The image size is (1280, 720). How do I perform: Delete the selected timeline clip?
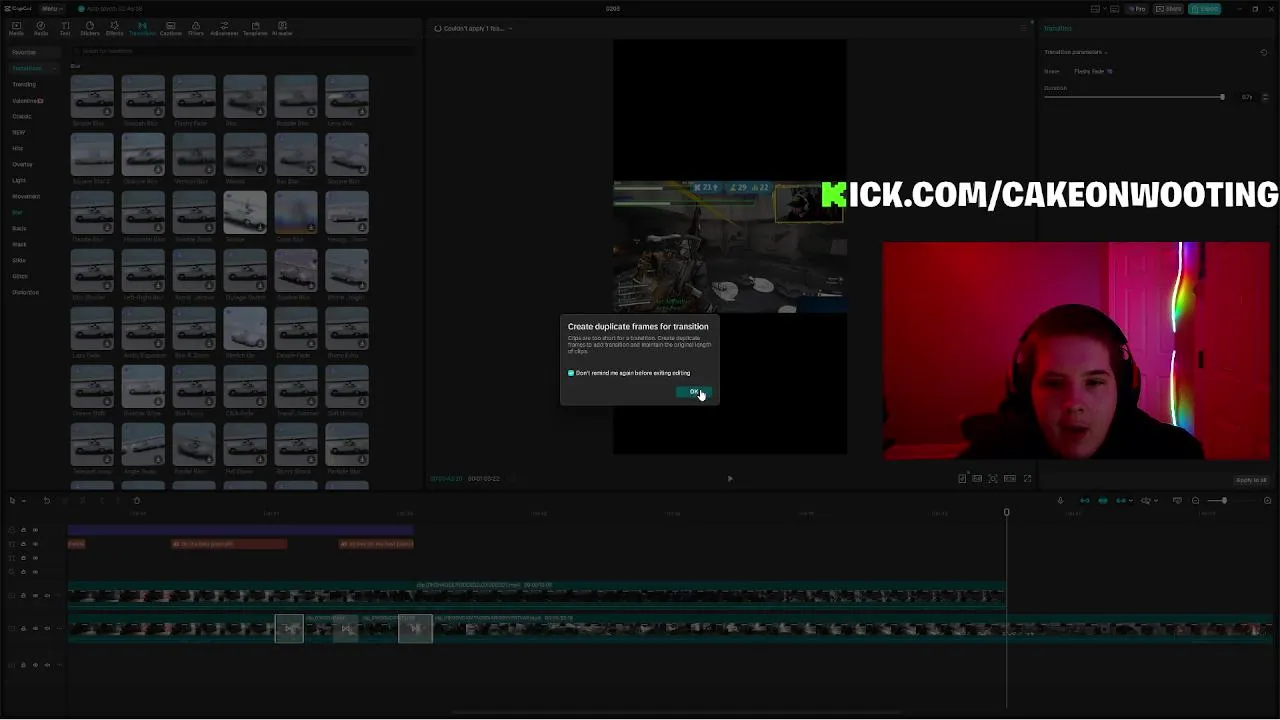136,500
